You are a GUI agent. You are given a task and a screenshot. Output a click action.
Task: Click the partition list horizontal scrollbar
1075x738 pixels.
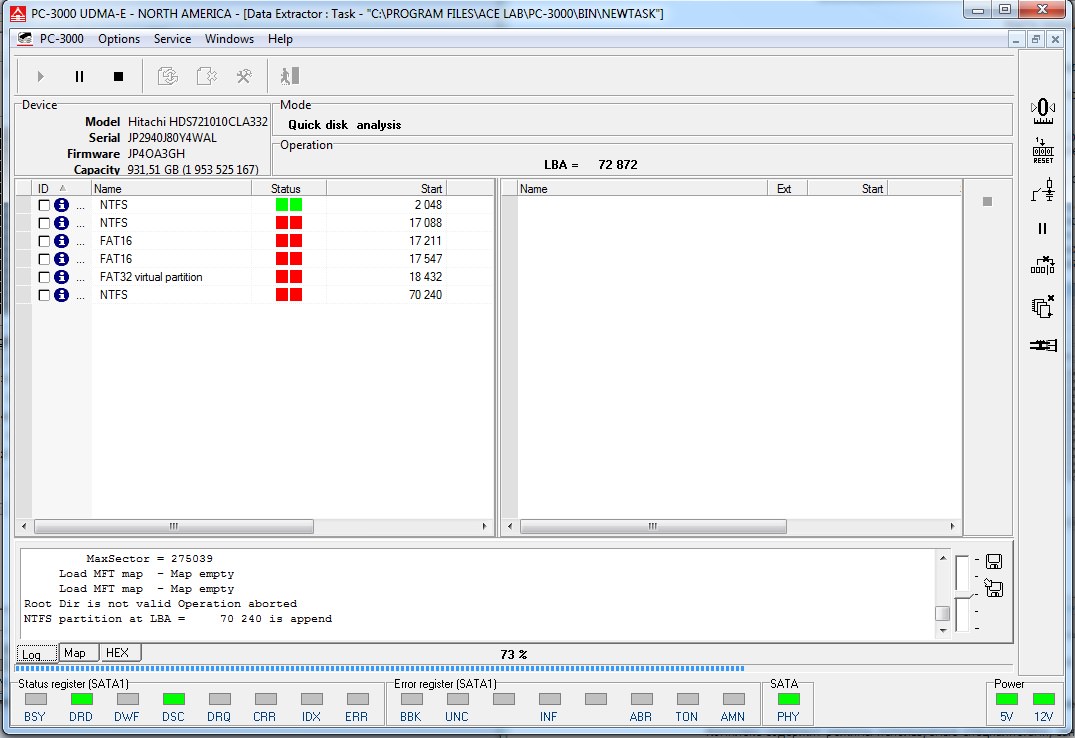(x=173, y=526)
